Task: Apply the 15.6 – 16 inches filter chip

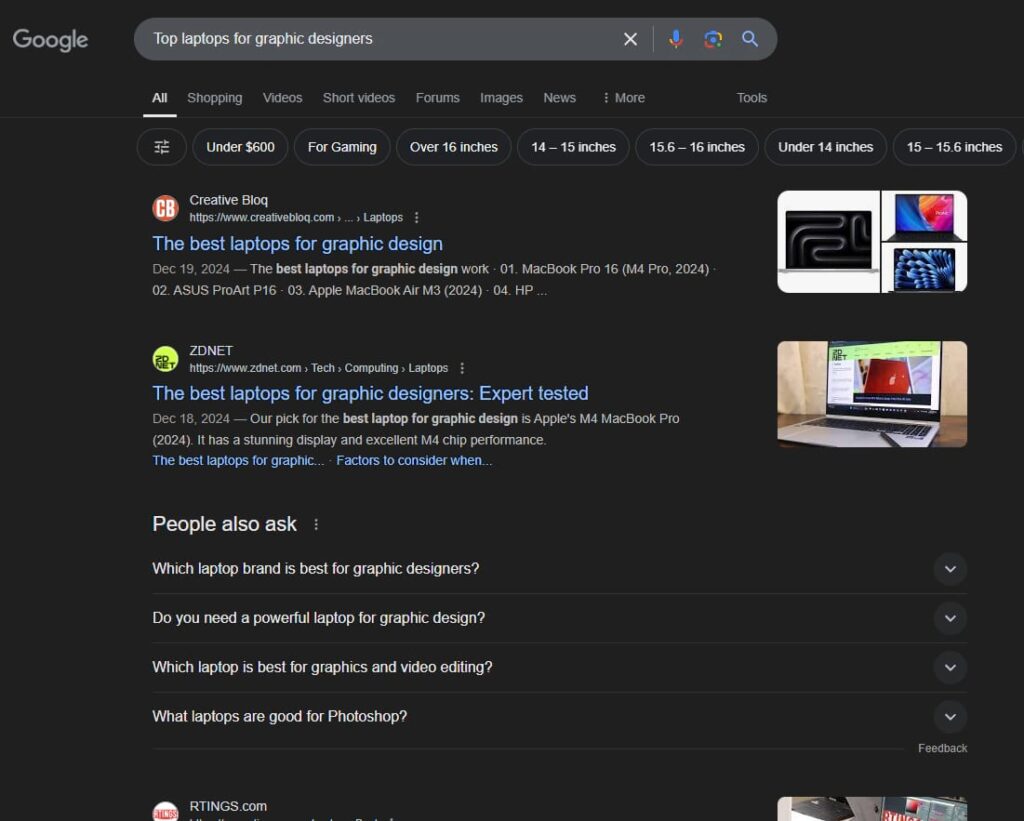Action: [x=697, y=147]
